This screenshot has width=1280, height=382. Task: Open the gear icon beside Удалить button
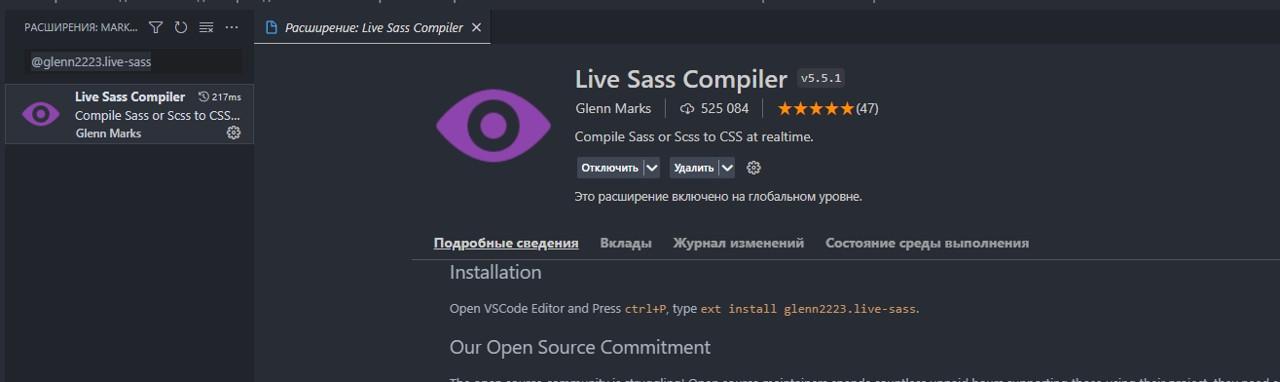[754, 168]
